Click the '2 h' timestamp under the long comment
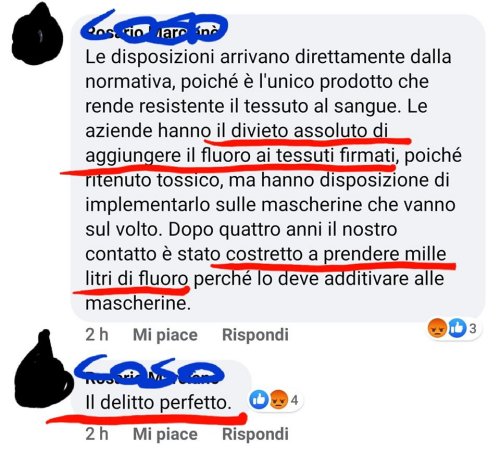Screen dimensions: 500x454 (x=97, y=335)
